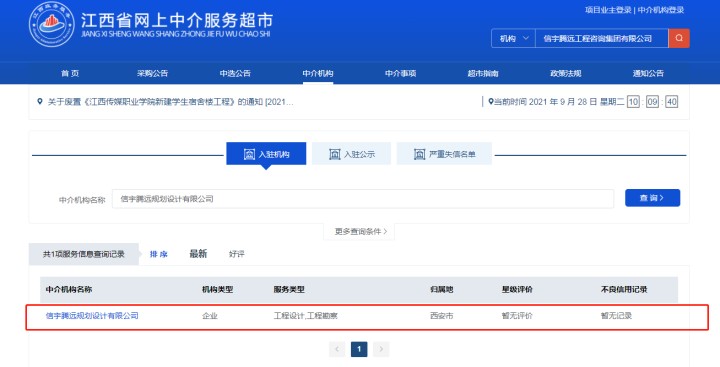Viewport: 720px width, 367px height.
Task: Click the 不良信用记录 column header
Action: coord(624,289)
